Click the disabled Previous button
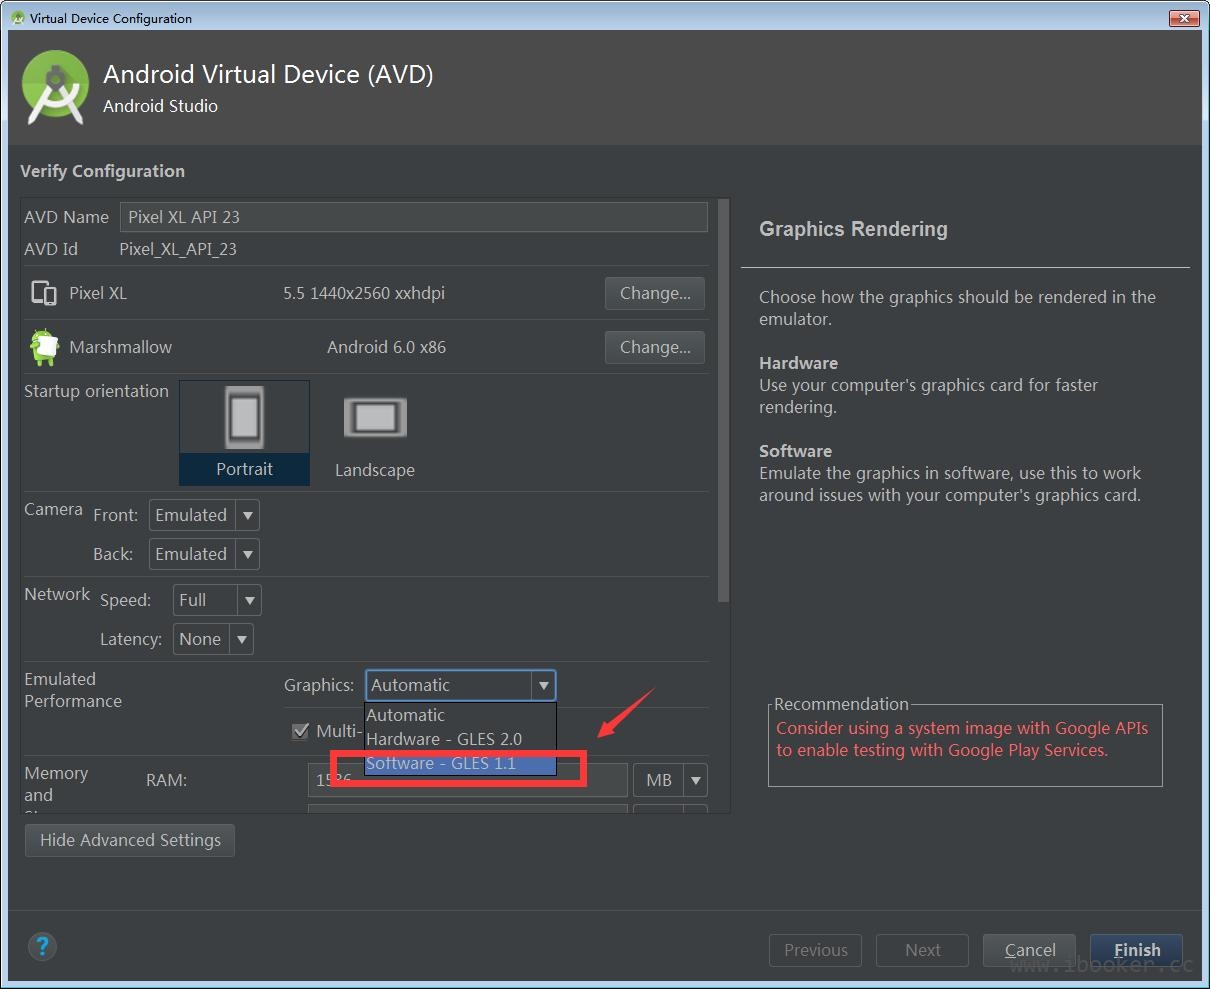1210x989 pixels. click(816, 950)
